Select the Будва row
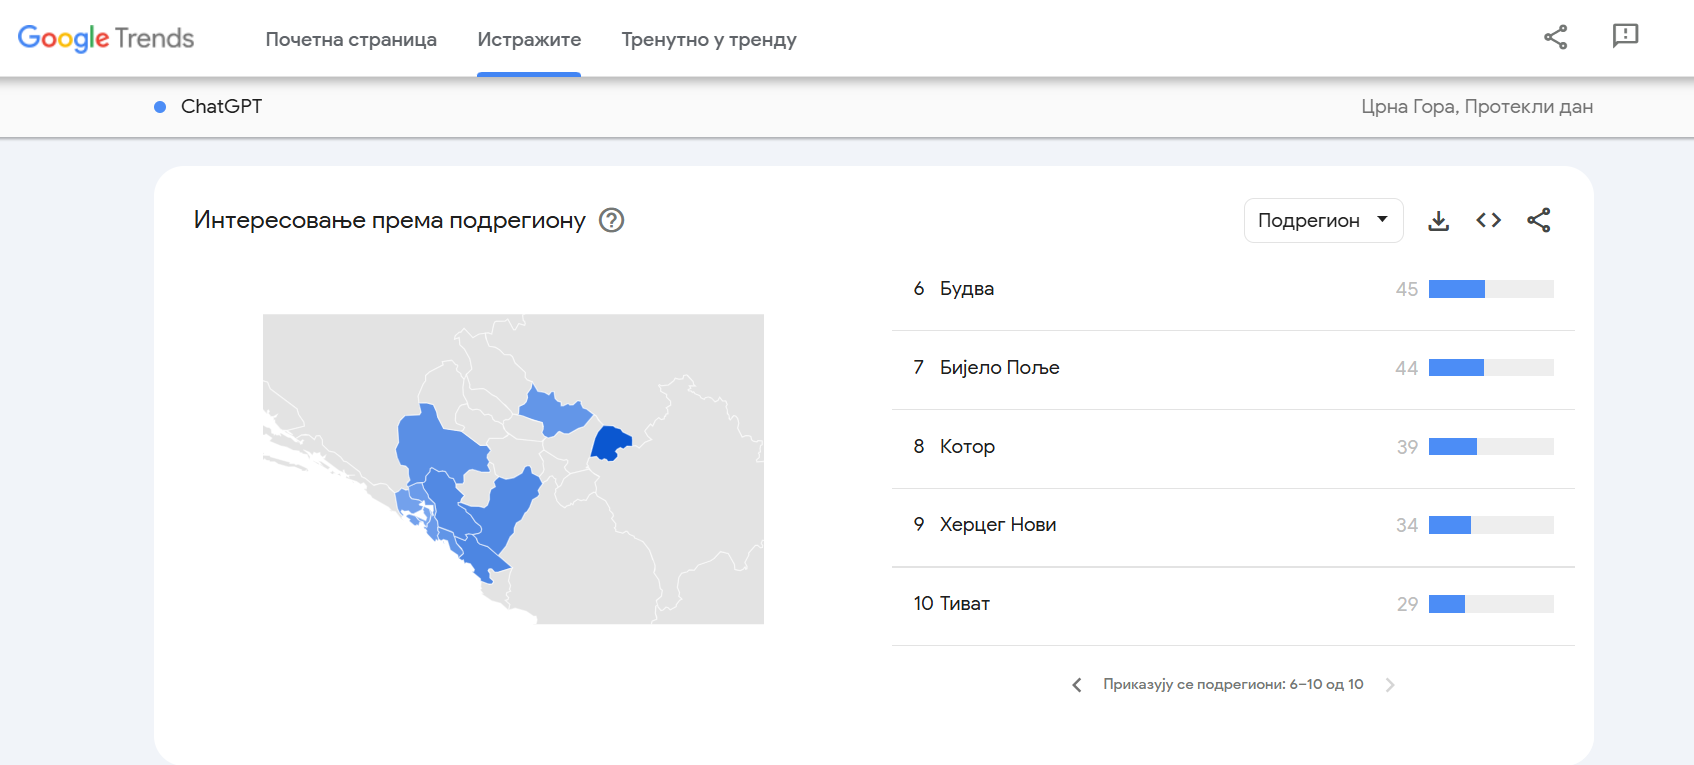Viewport: 1694px width, 765px height. [1233, 290]
